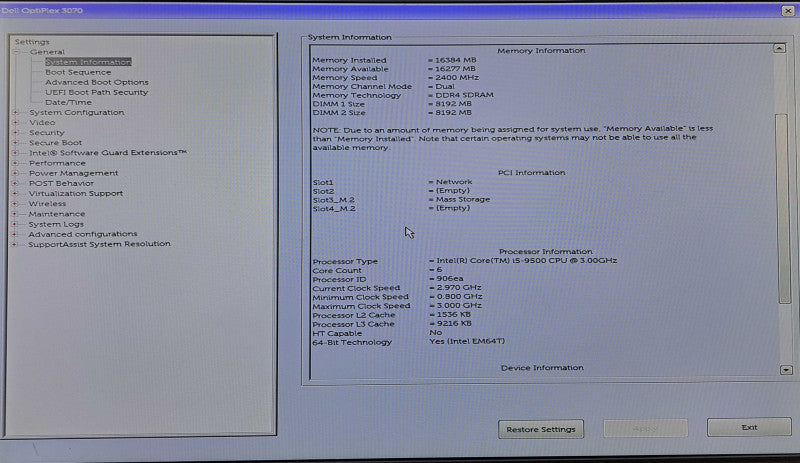800x463 pixels.
Task: Click the Device Information heading
Action: 542,368
